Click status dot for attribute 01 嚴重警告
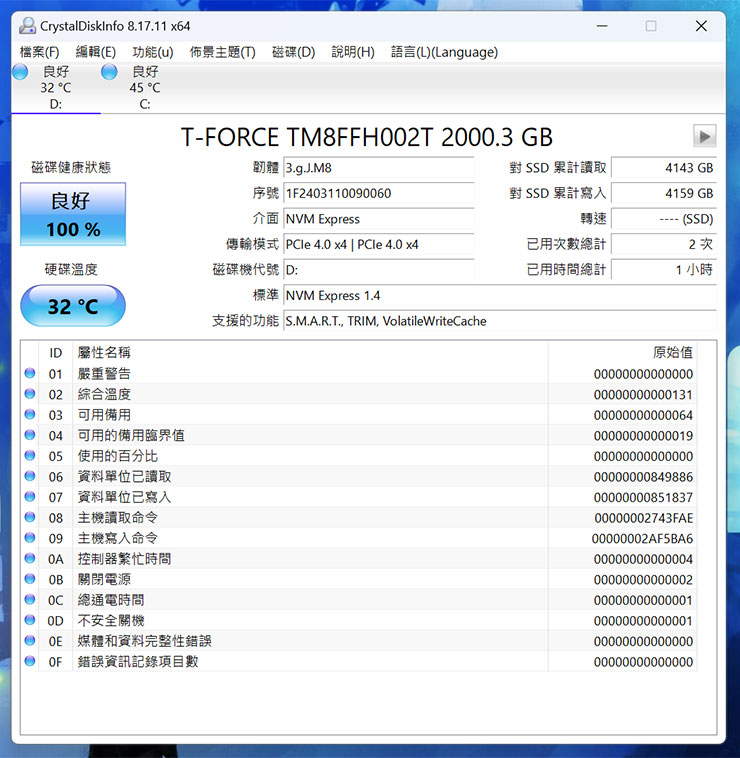Viewport: 740px width, 758px height. pyautogui.click(x=30, y=373)
